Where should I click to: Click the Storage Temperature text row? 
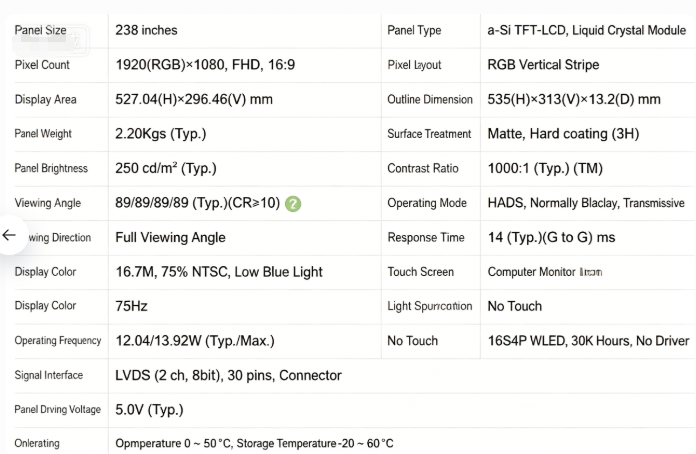[254, 443]
